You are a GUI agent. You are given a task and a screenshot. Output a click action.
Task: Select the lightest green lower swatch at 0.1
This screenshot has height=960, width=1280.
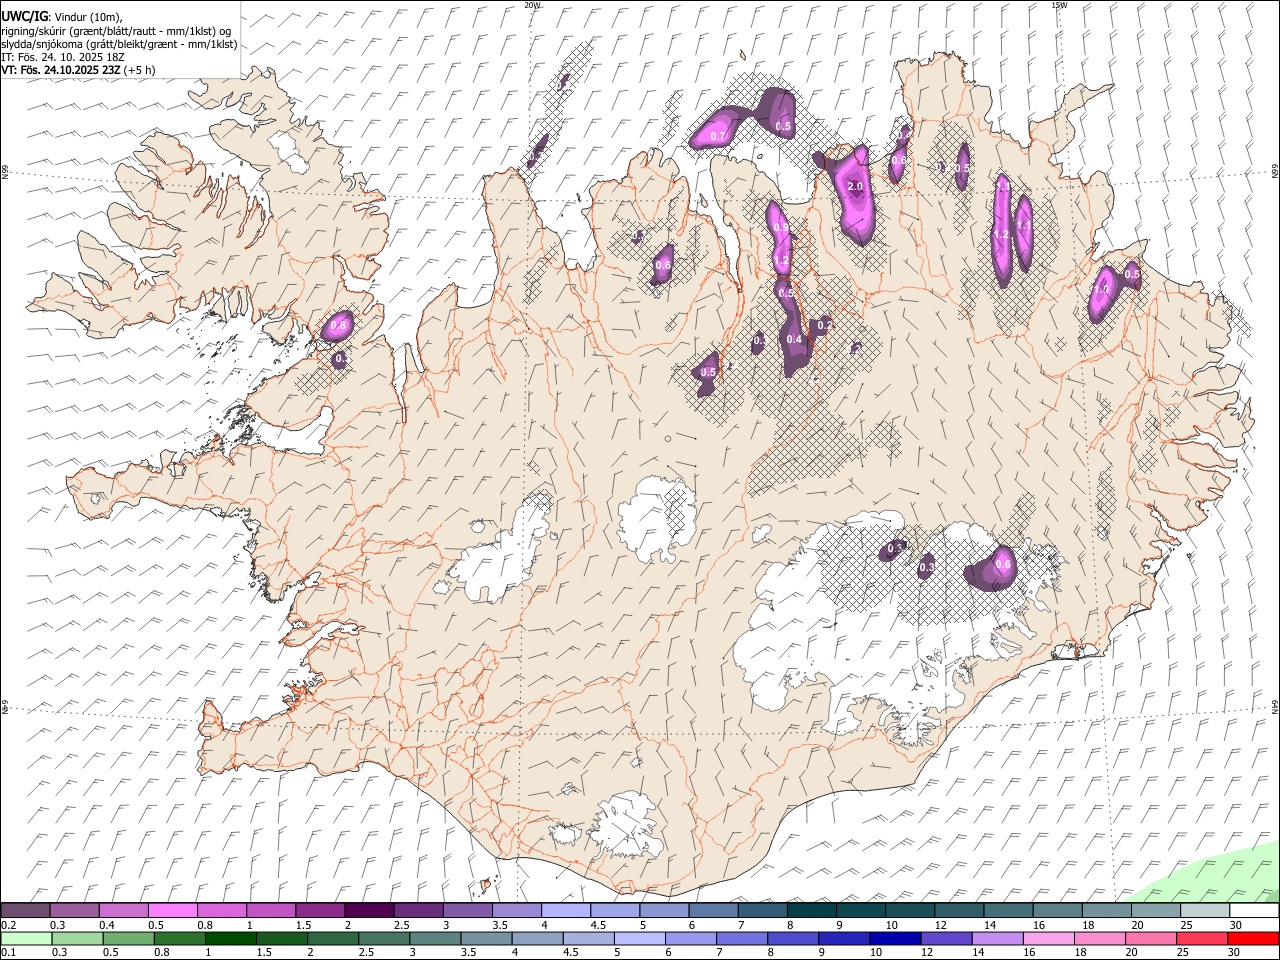click(27, 938)
